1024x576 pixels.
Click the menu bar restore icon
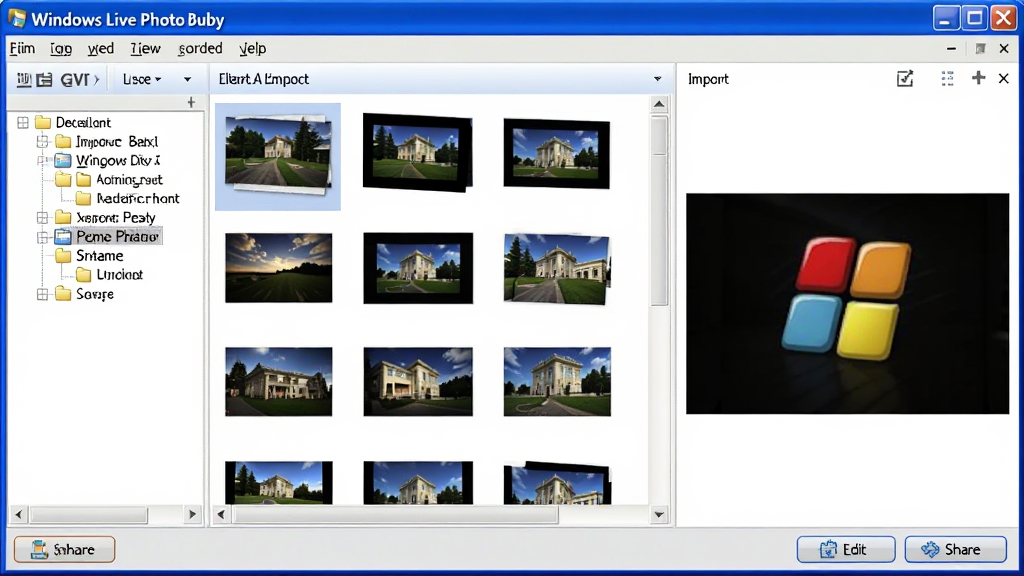[980, 48]
